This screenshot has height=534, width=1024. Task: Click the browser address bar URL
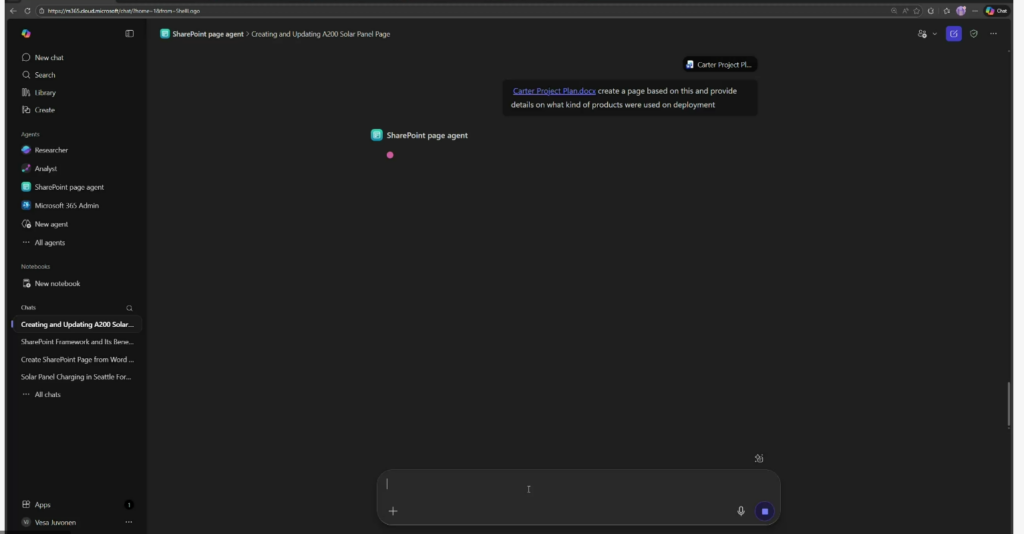pyautogui.click(x=123, y=11)
